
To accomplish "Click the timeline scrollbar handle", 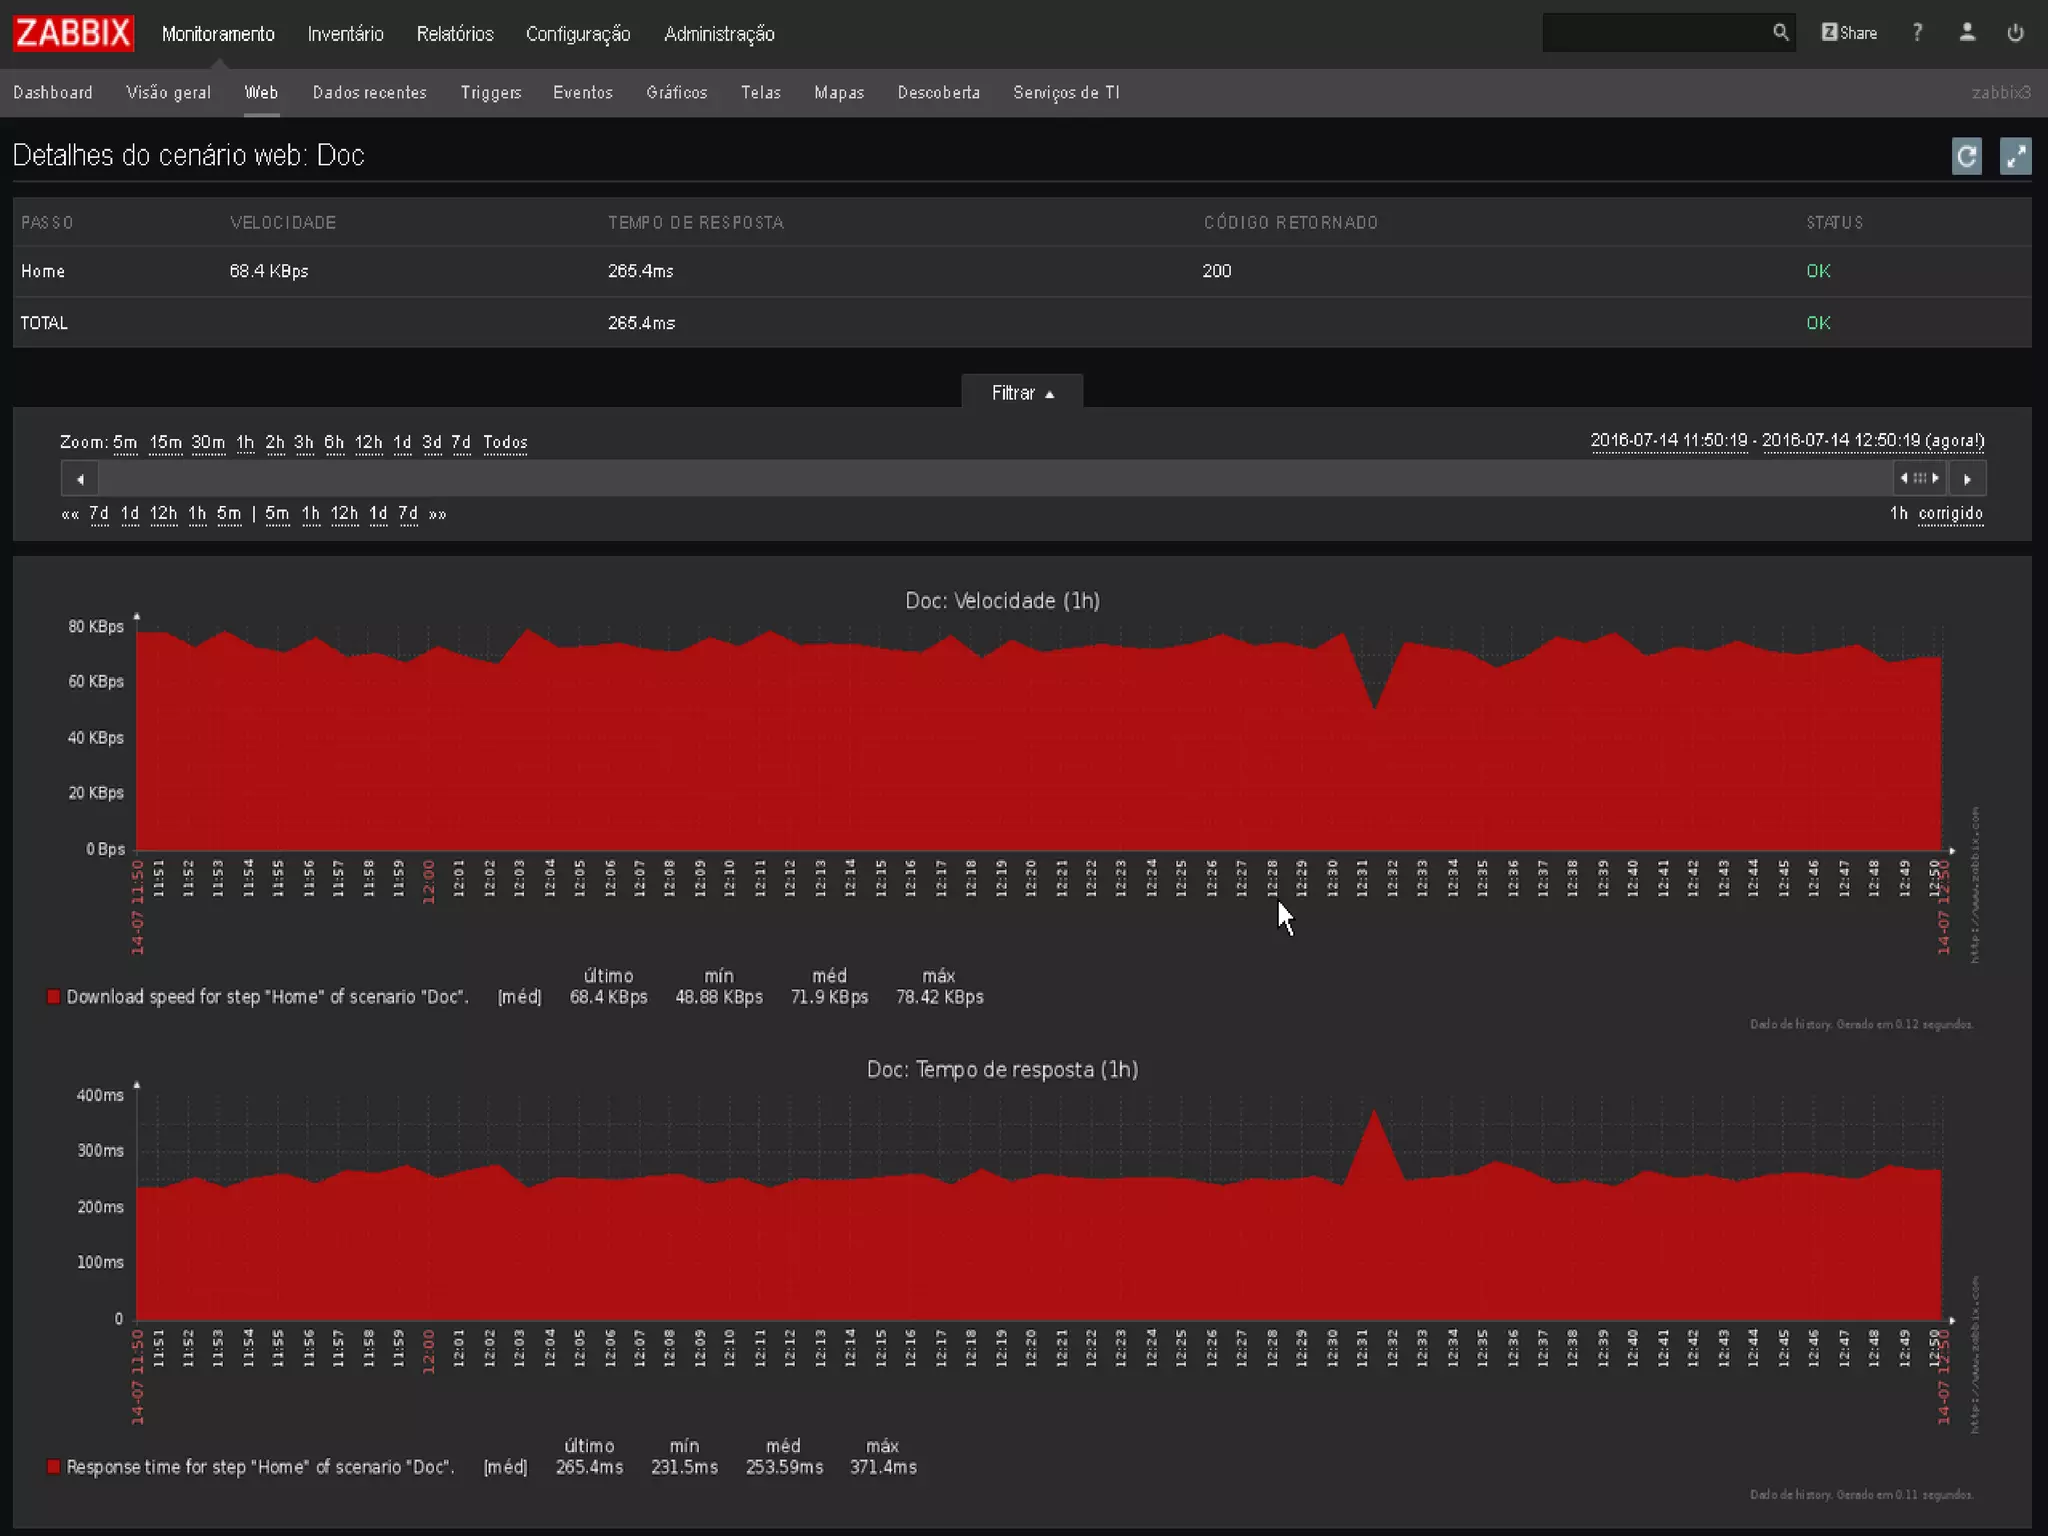I will pos(1919,478).
